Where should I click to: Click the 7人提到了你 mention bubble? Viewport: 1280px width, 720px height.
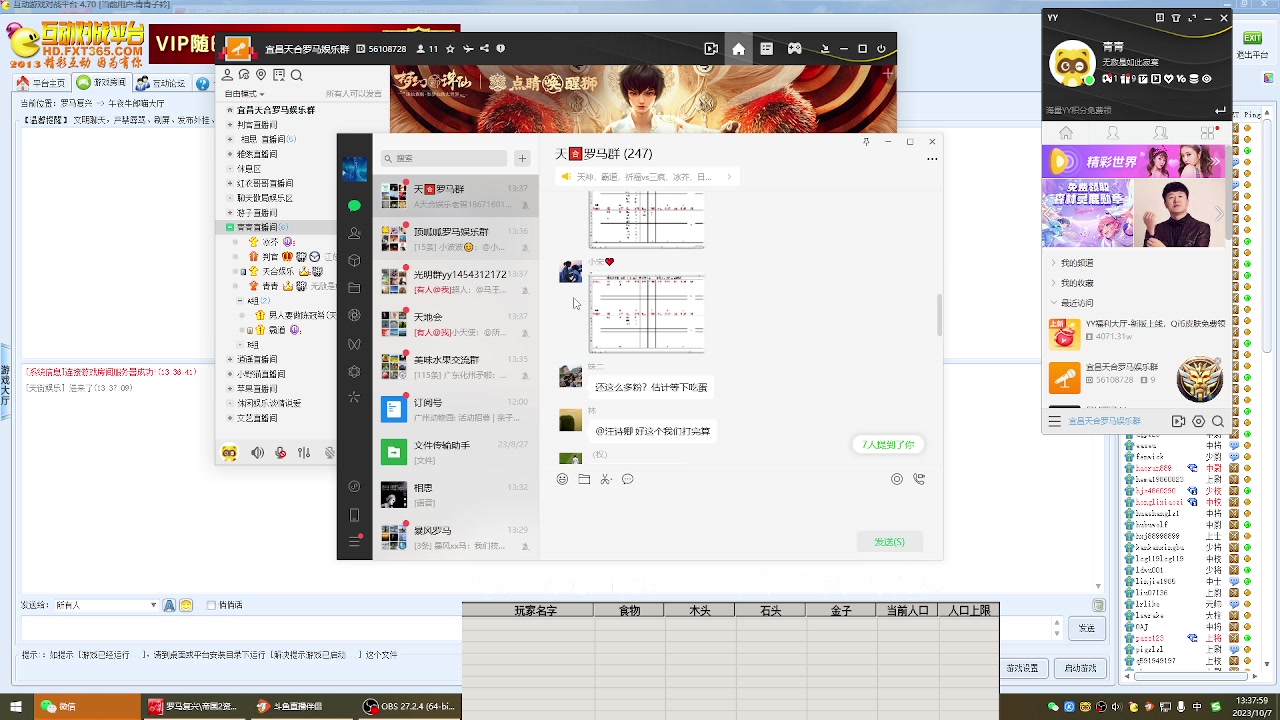coord(888,444)
